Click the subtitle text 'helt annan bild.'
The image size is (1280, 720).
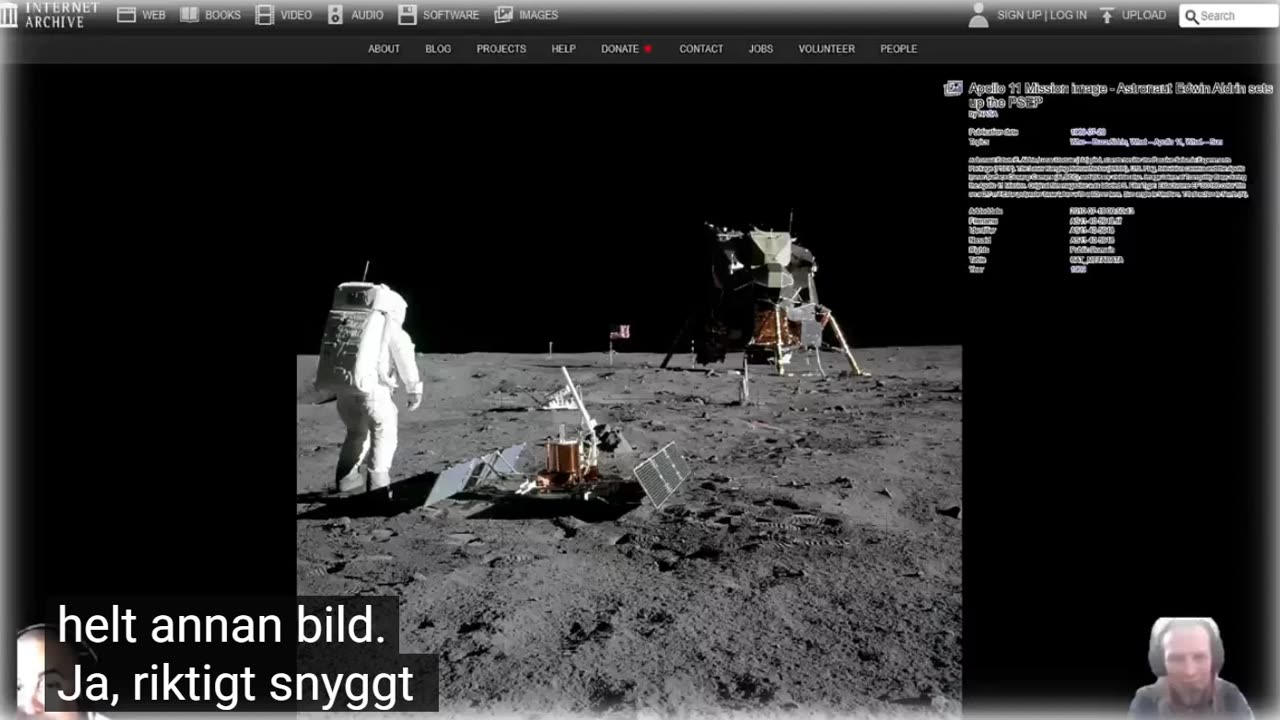pyautogui.click(x=221, y=626)
